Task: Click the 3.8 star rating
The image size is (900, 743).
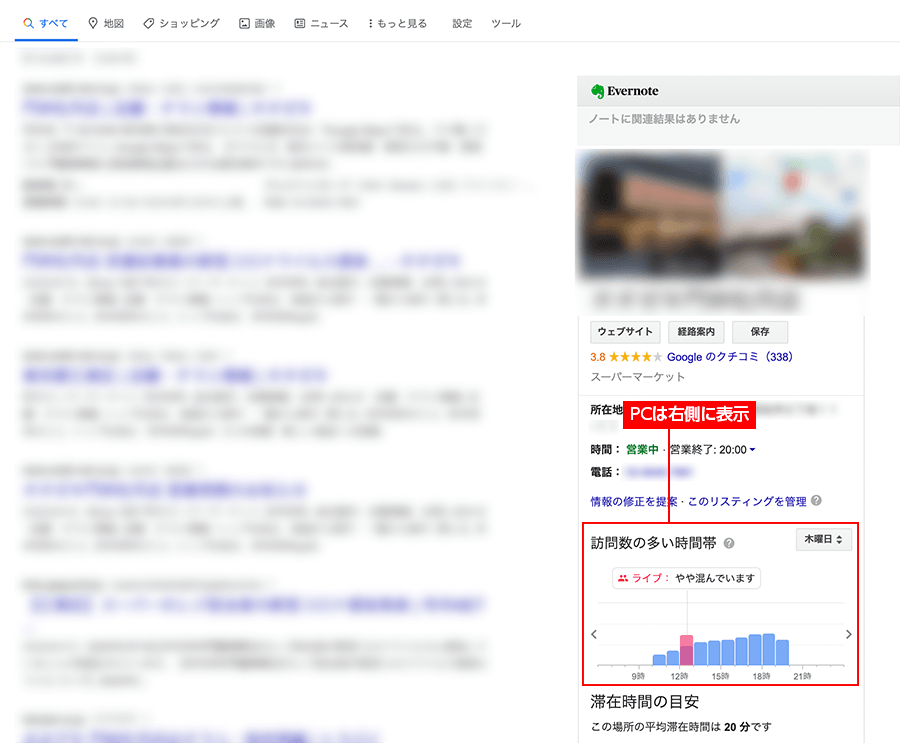Action: coord(626,357)
